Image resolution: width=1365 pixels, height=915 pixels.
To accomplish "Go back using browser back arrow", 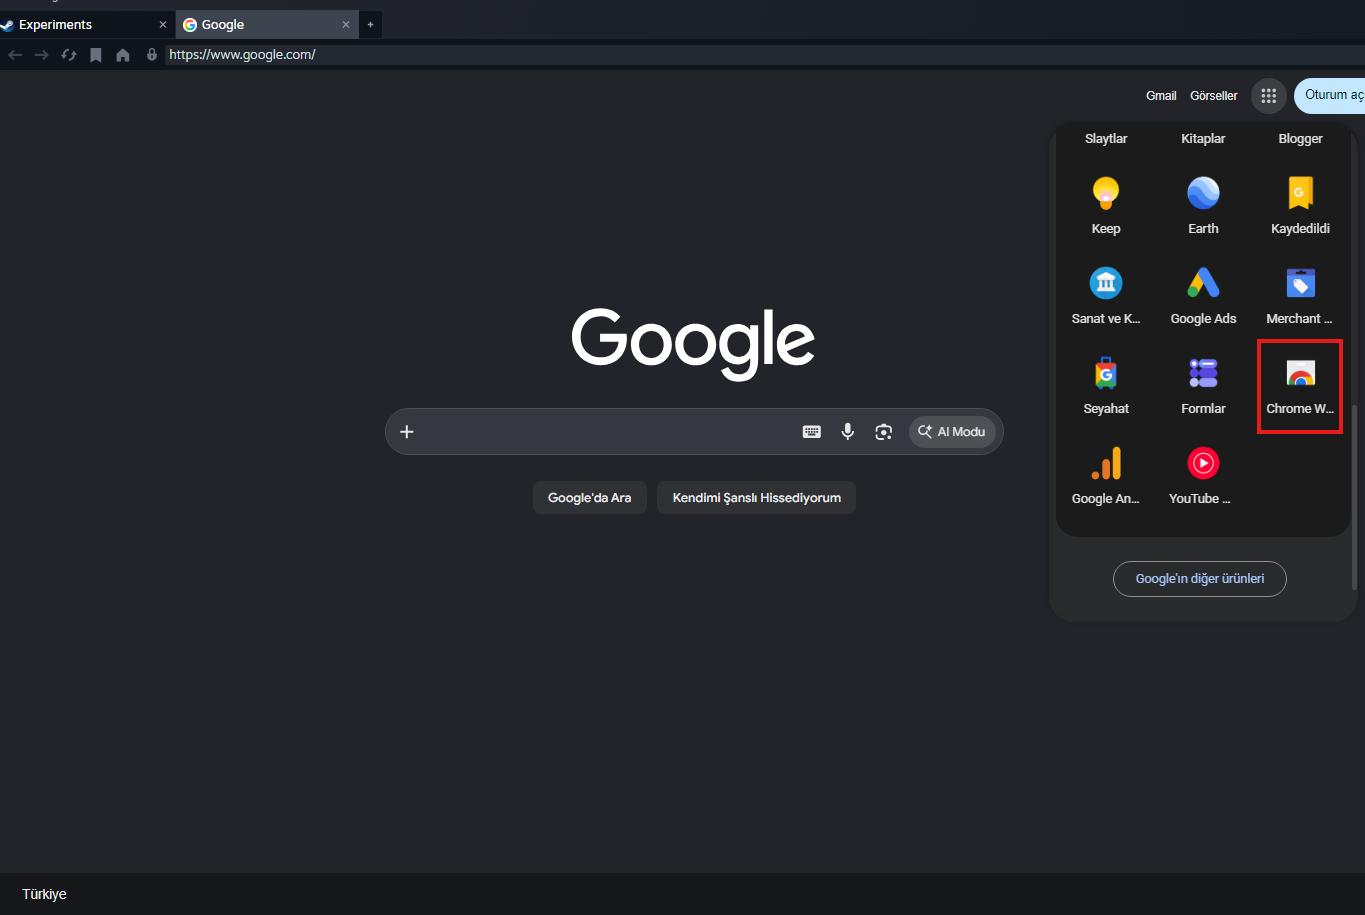I will (15, 55).
